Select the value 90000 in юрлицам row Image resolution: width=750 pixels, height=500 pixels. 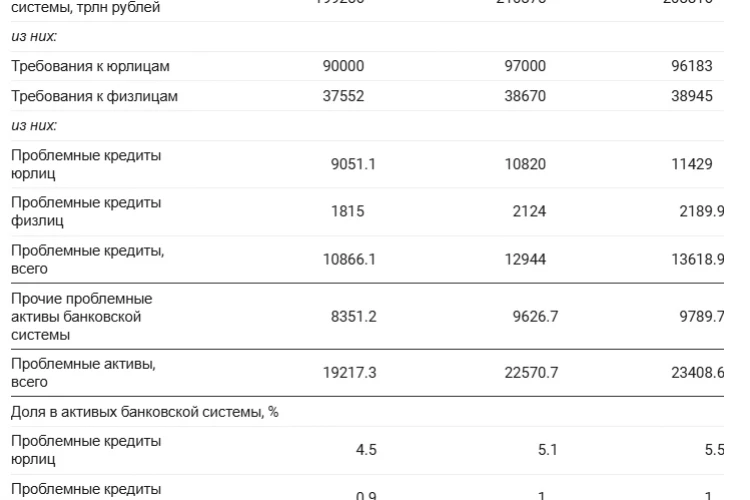pyautogui.click(x=343, y=66)
